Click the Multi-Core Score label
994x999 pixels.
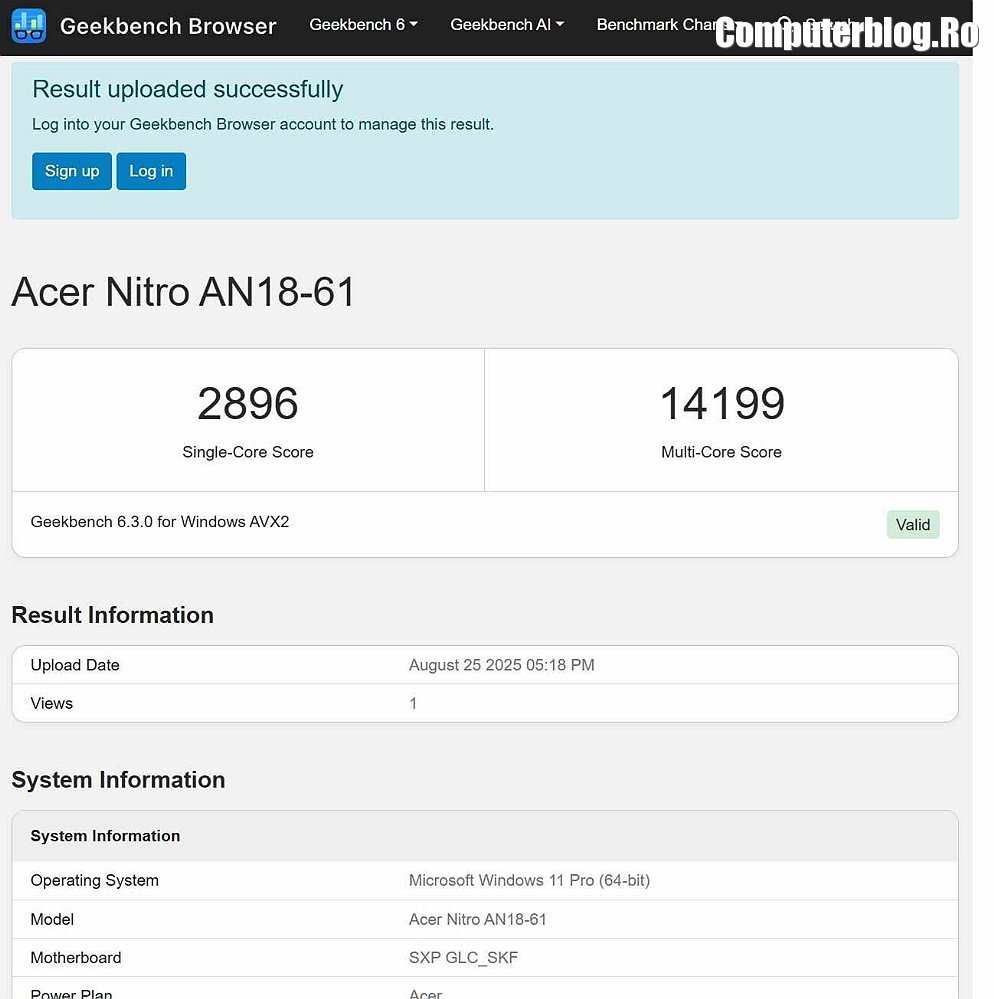[721, 452]
